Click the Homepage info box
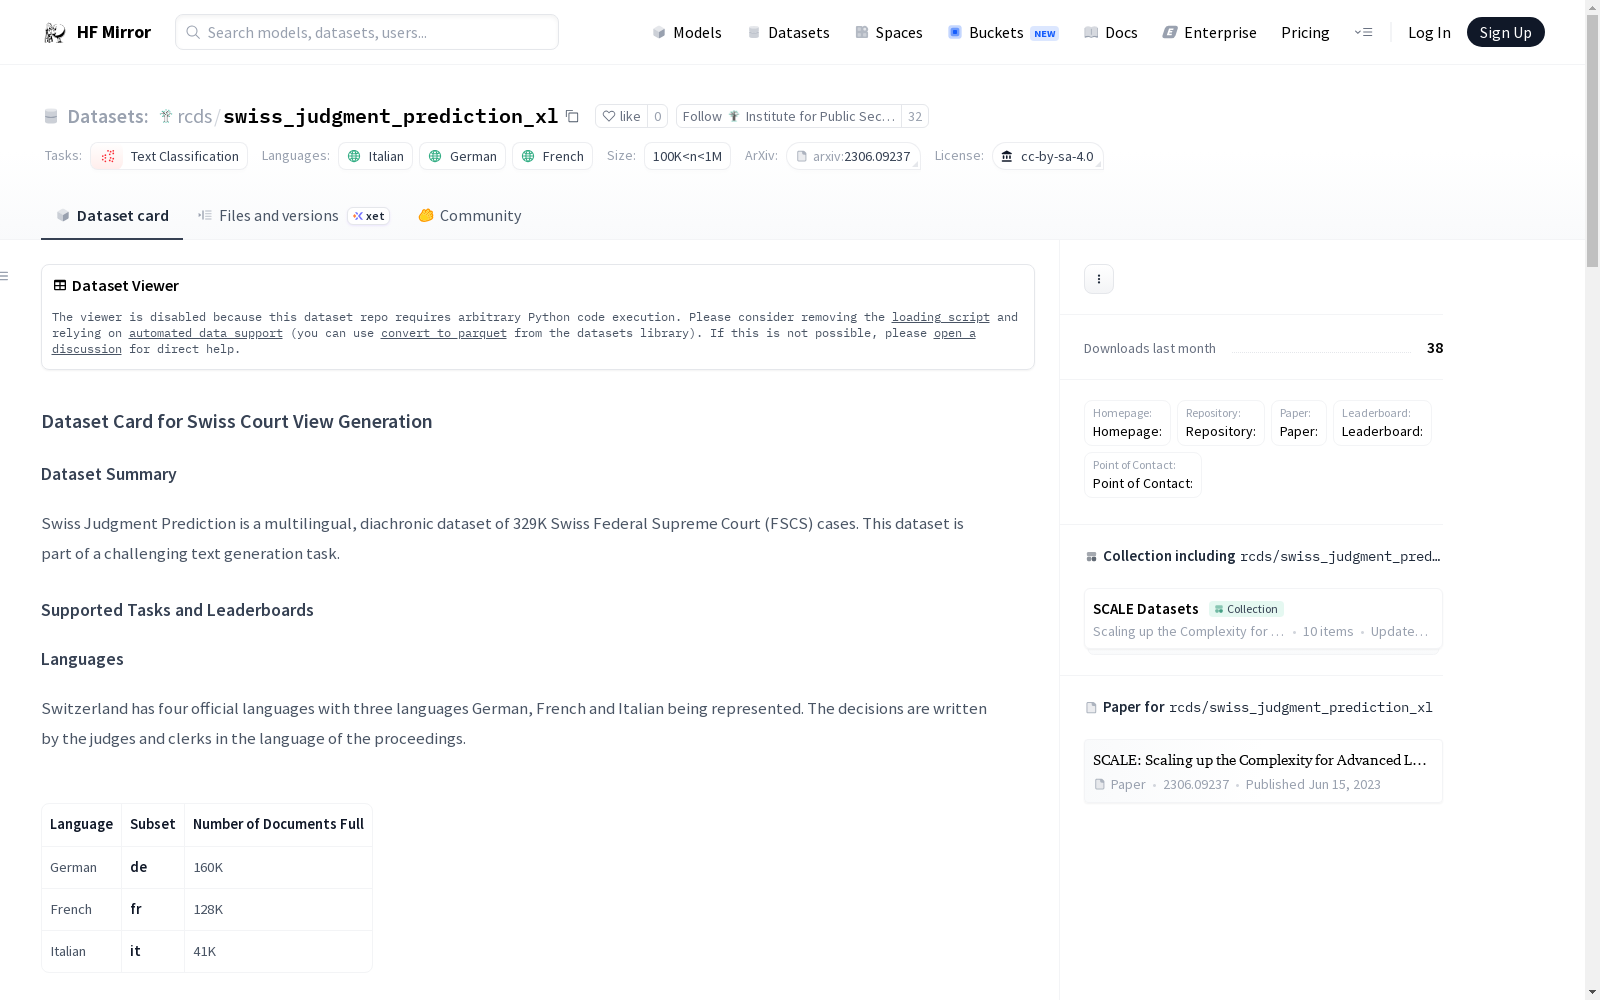Screen dimensions: 1600x1000 [1127, 423]
